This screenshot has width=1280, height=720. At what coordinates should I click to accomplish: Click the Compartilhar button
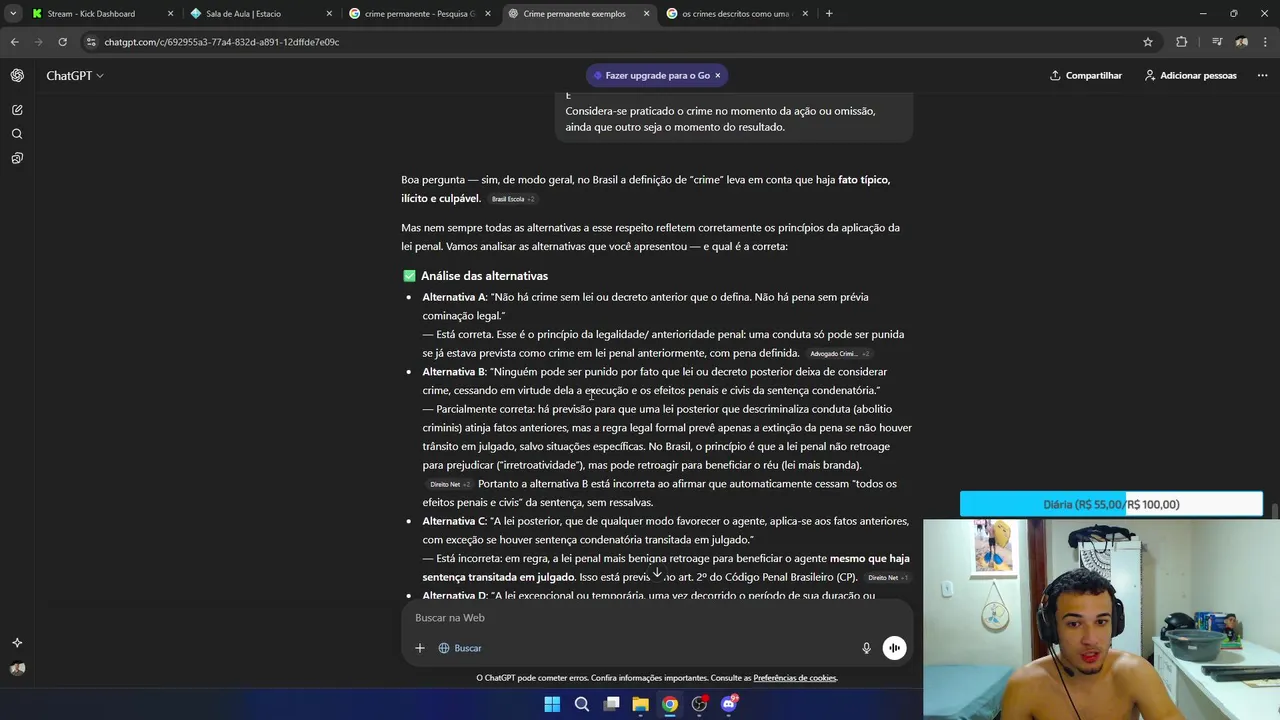(1086, 75)
